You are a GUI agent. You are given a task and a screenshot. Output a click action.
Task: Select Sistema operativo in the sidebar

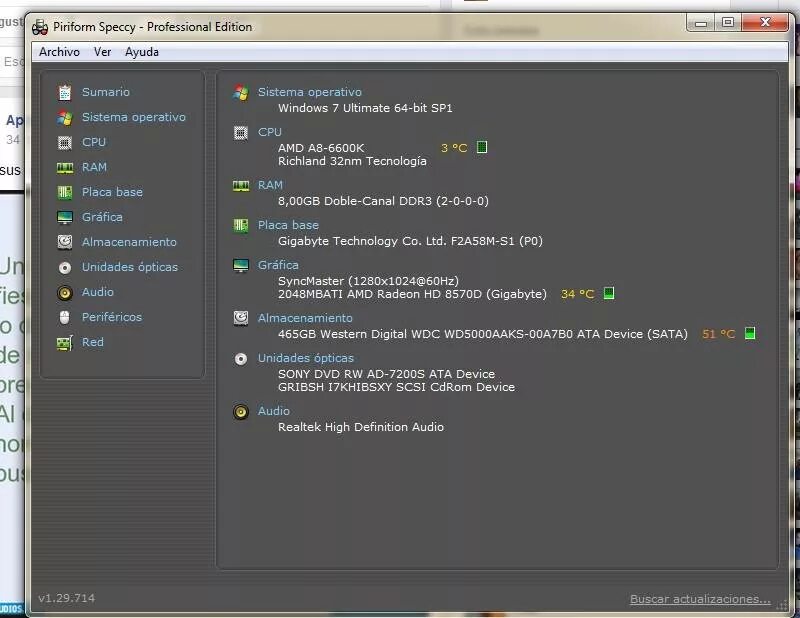coord(134,117)
